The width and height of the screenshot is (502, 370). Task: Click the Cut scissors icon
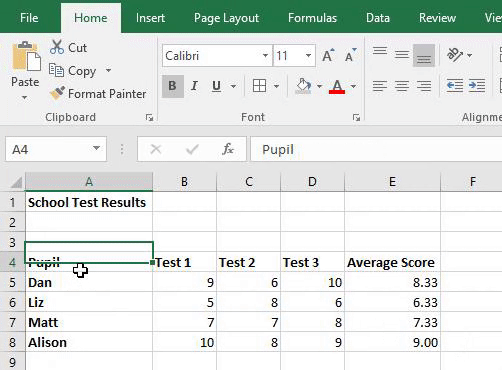click(57, 47)
